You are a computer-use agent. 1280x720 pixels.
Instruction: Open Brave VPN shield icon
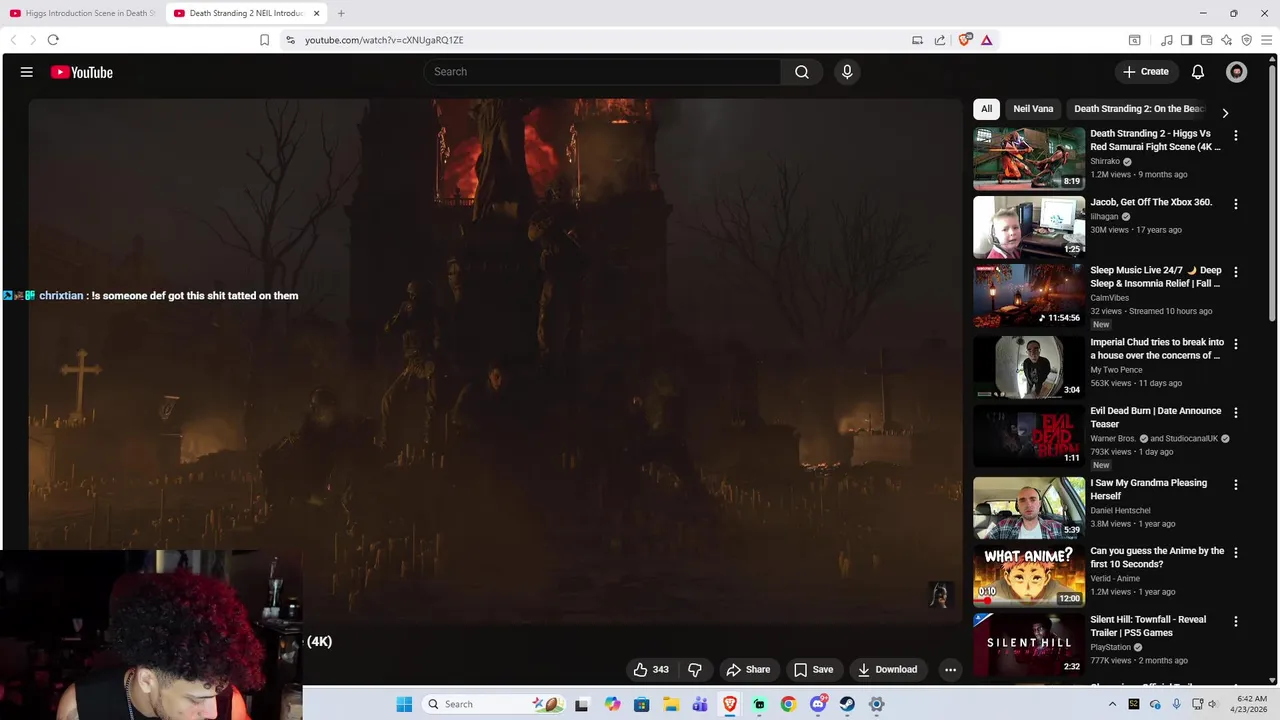click(1247, 40)
